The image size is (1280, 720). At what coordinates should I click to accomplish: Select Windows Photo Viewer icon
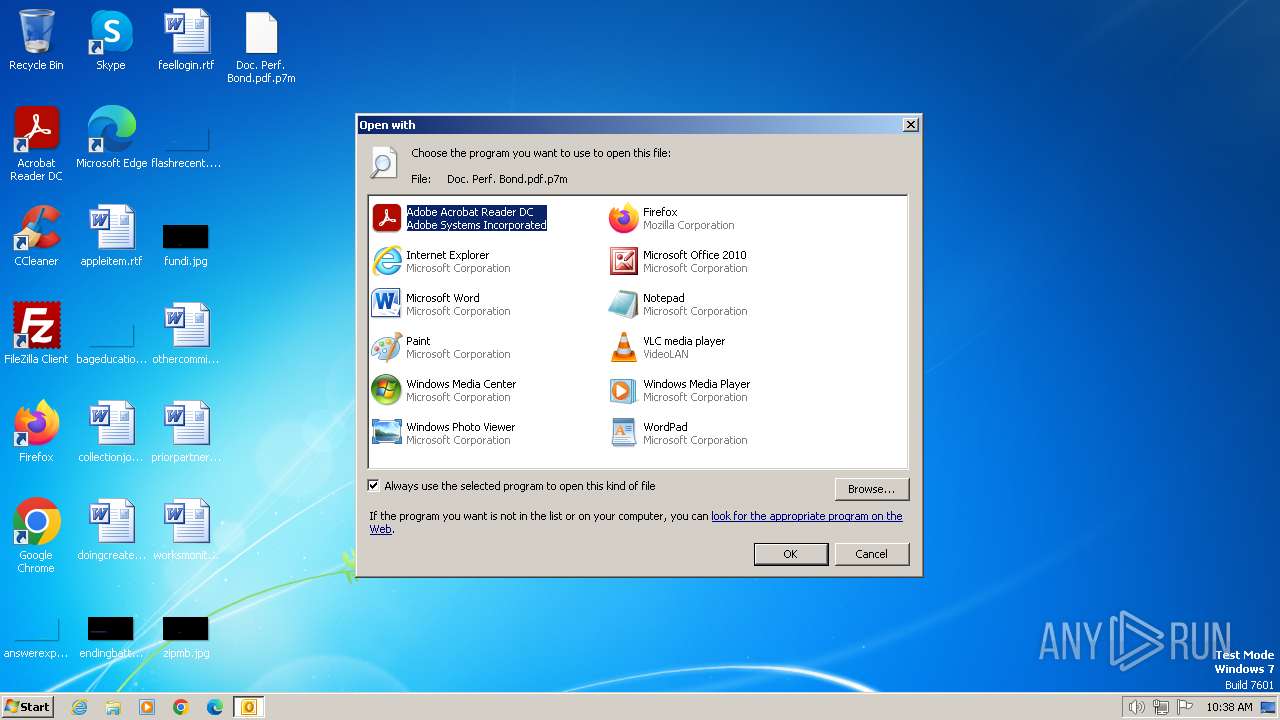point(387,433)
